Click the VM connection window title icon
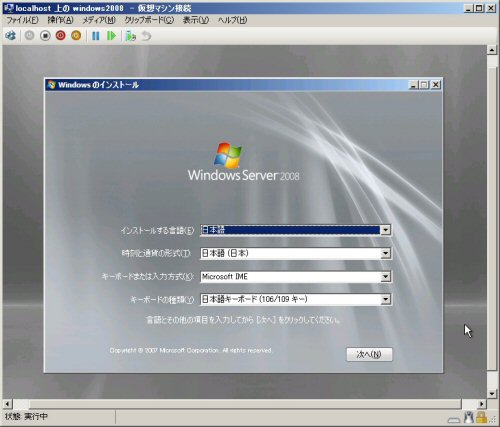The image size is (500, 427). click(9, 8)
